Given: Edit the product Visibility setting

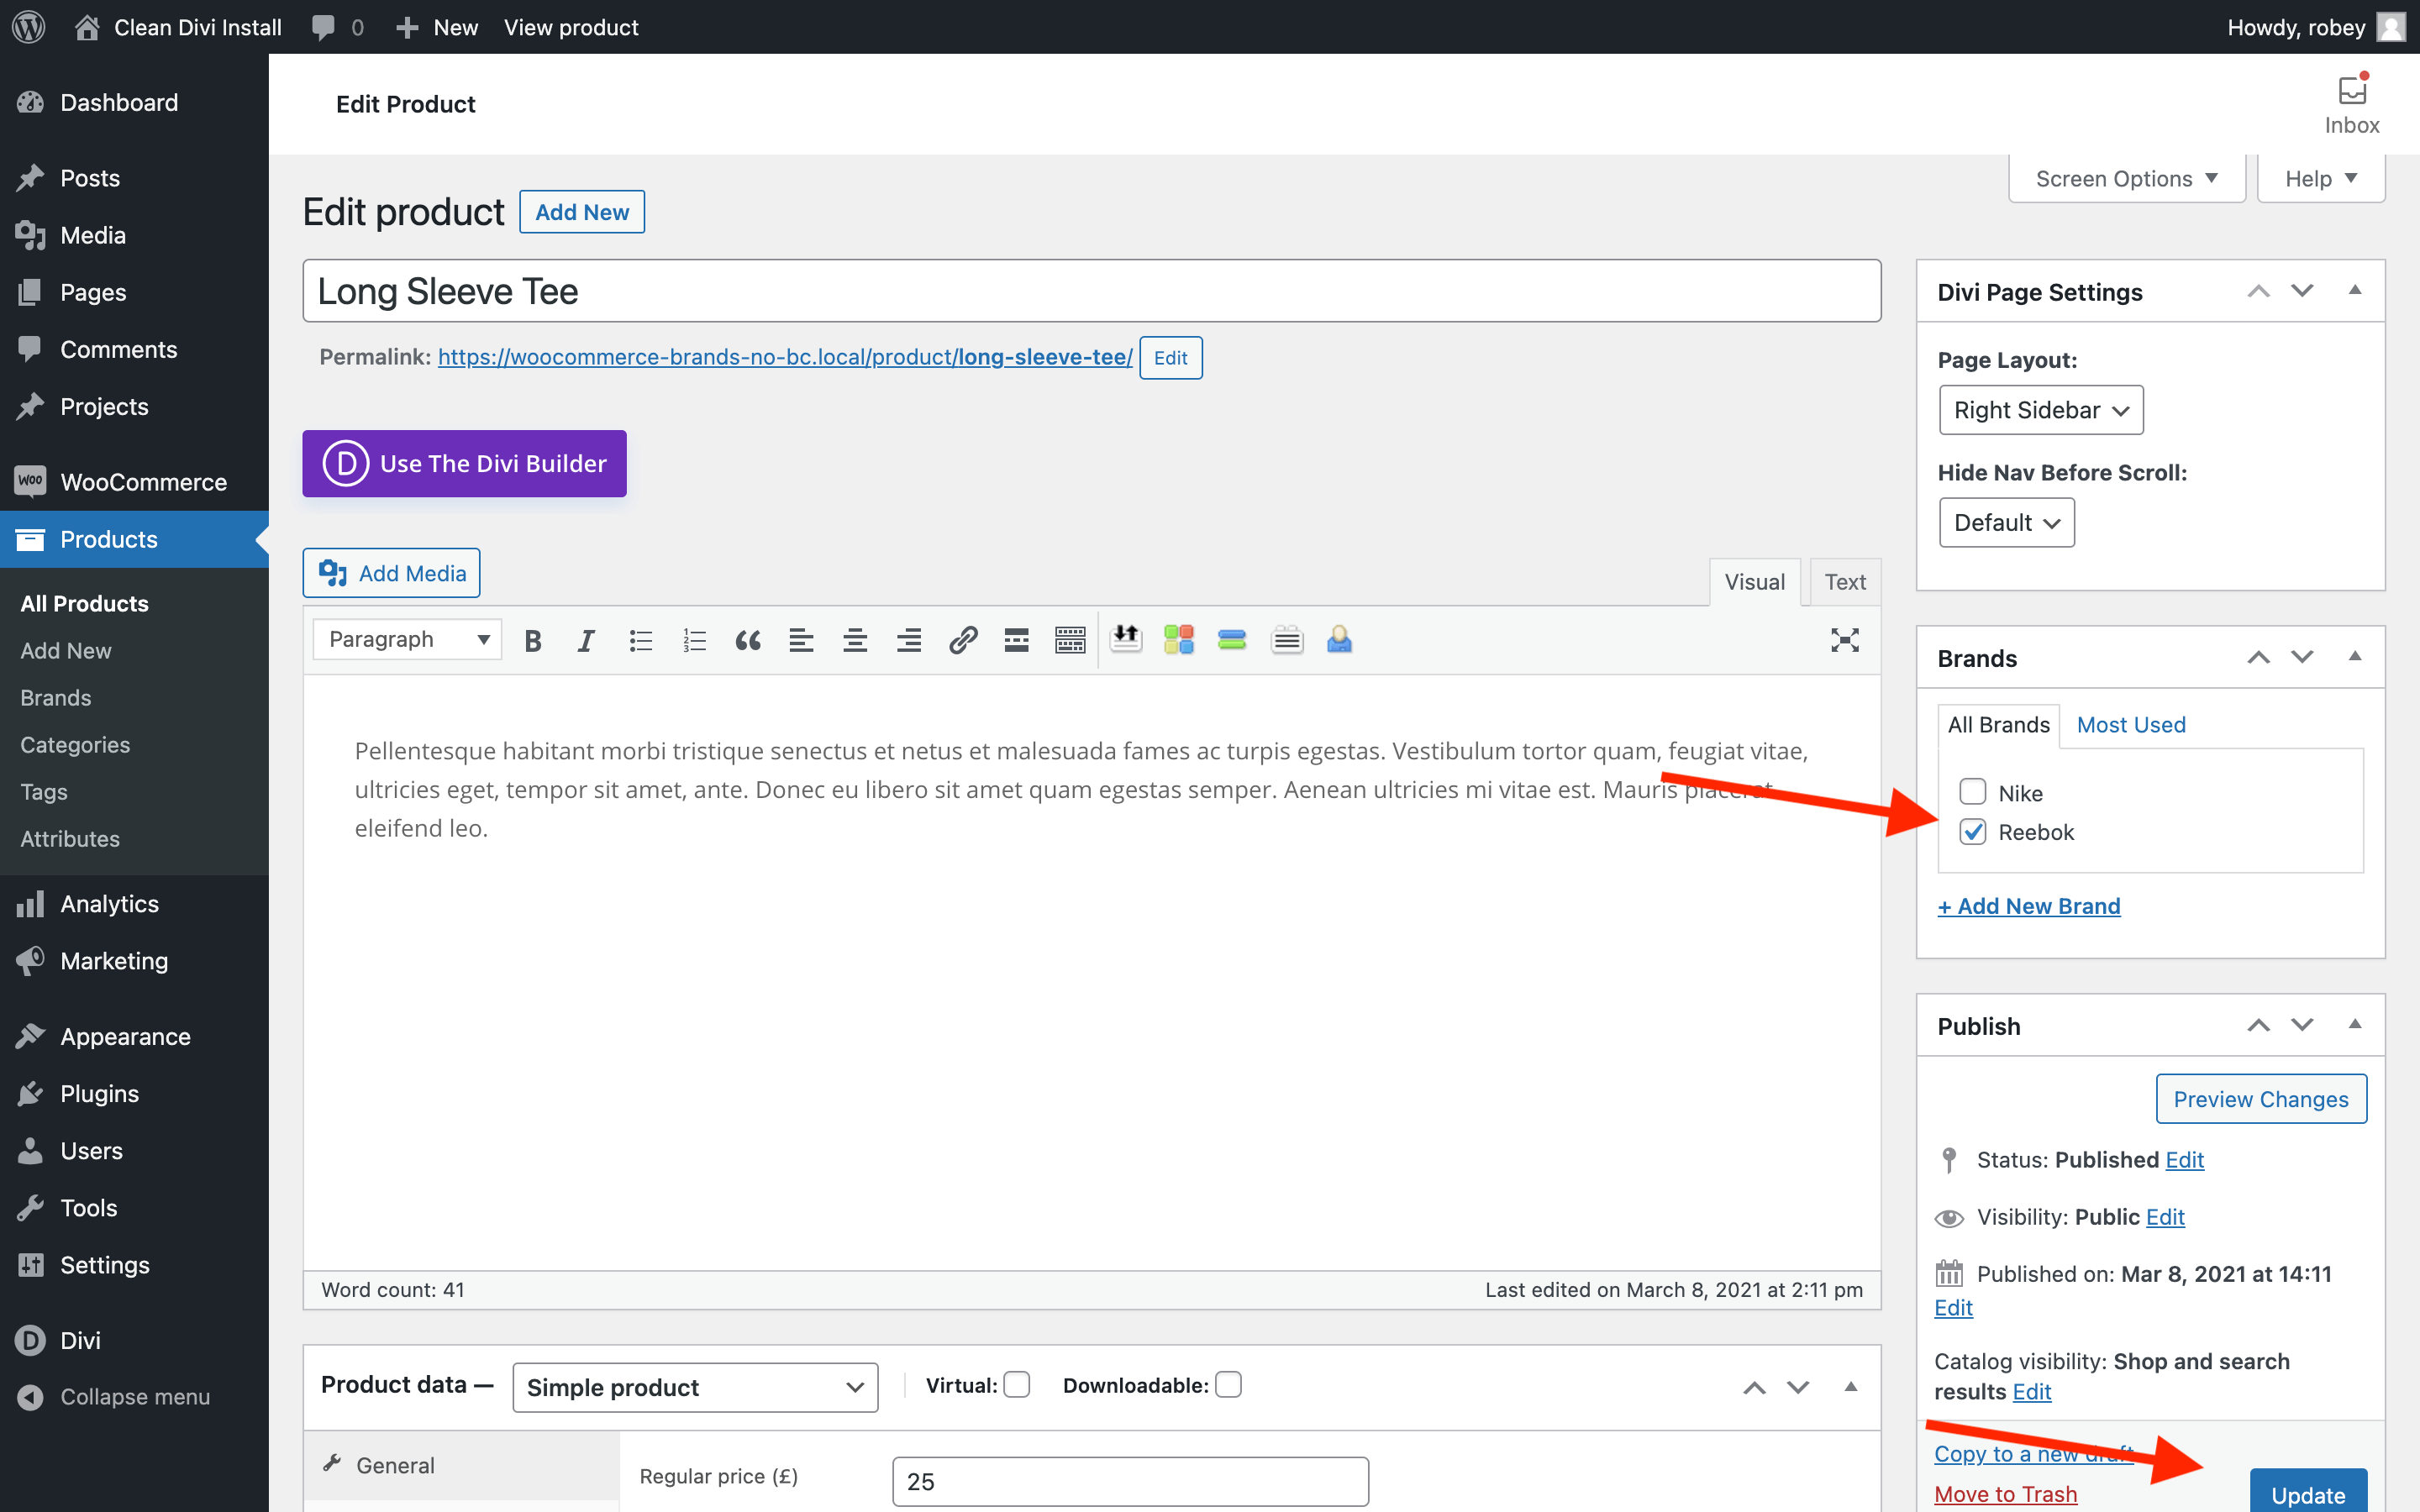Looking at the screenshot, I should 2165,1217.
